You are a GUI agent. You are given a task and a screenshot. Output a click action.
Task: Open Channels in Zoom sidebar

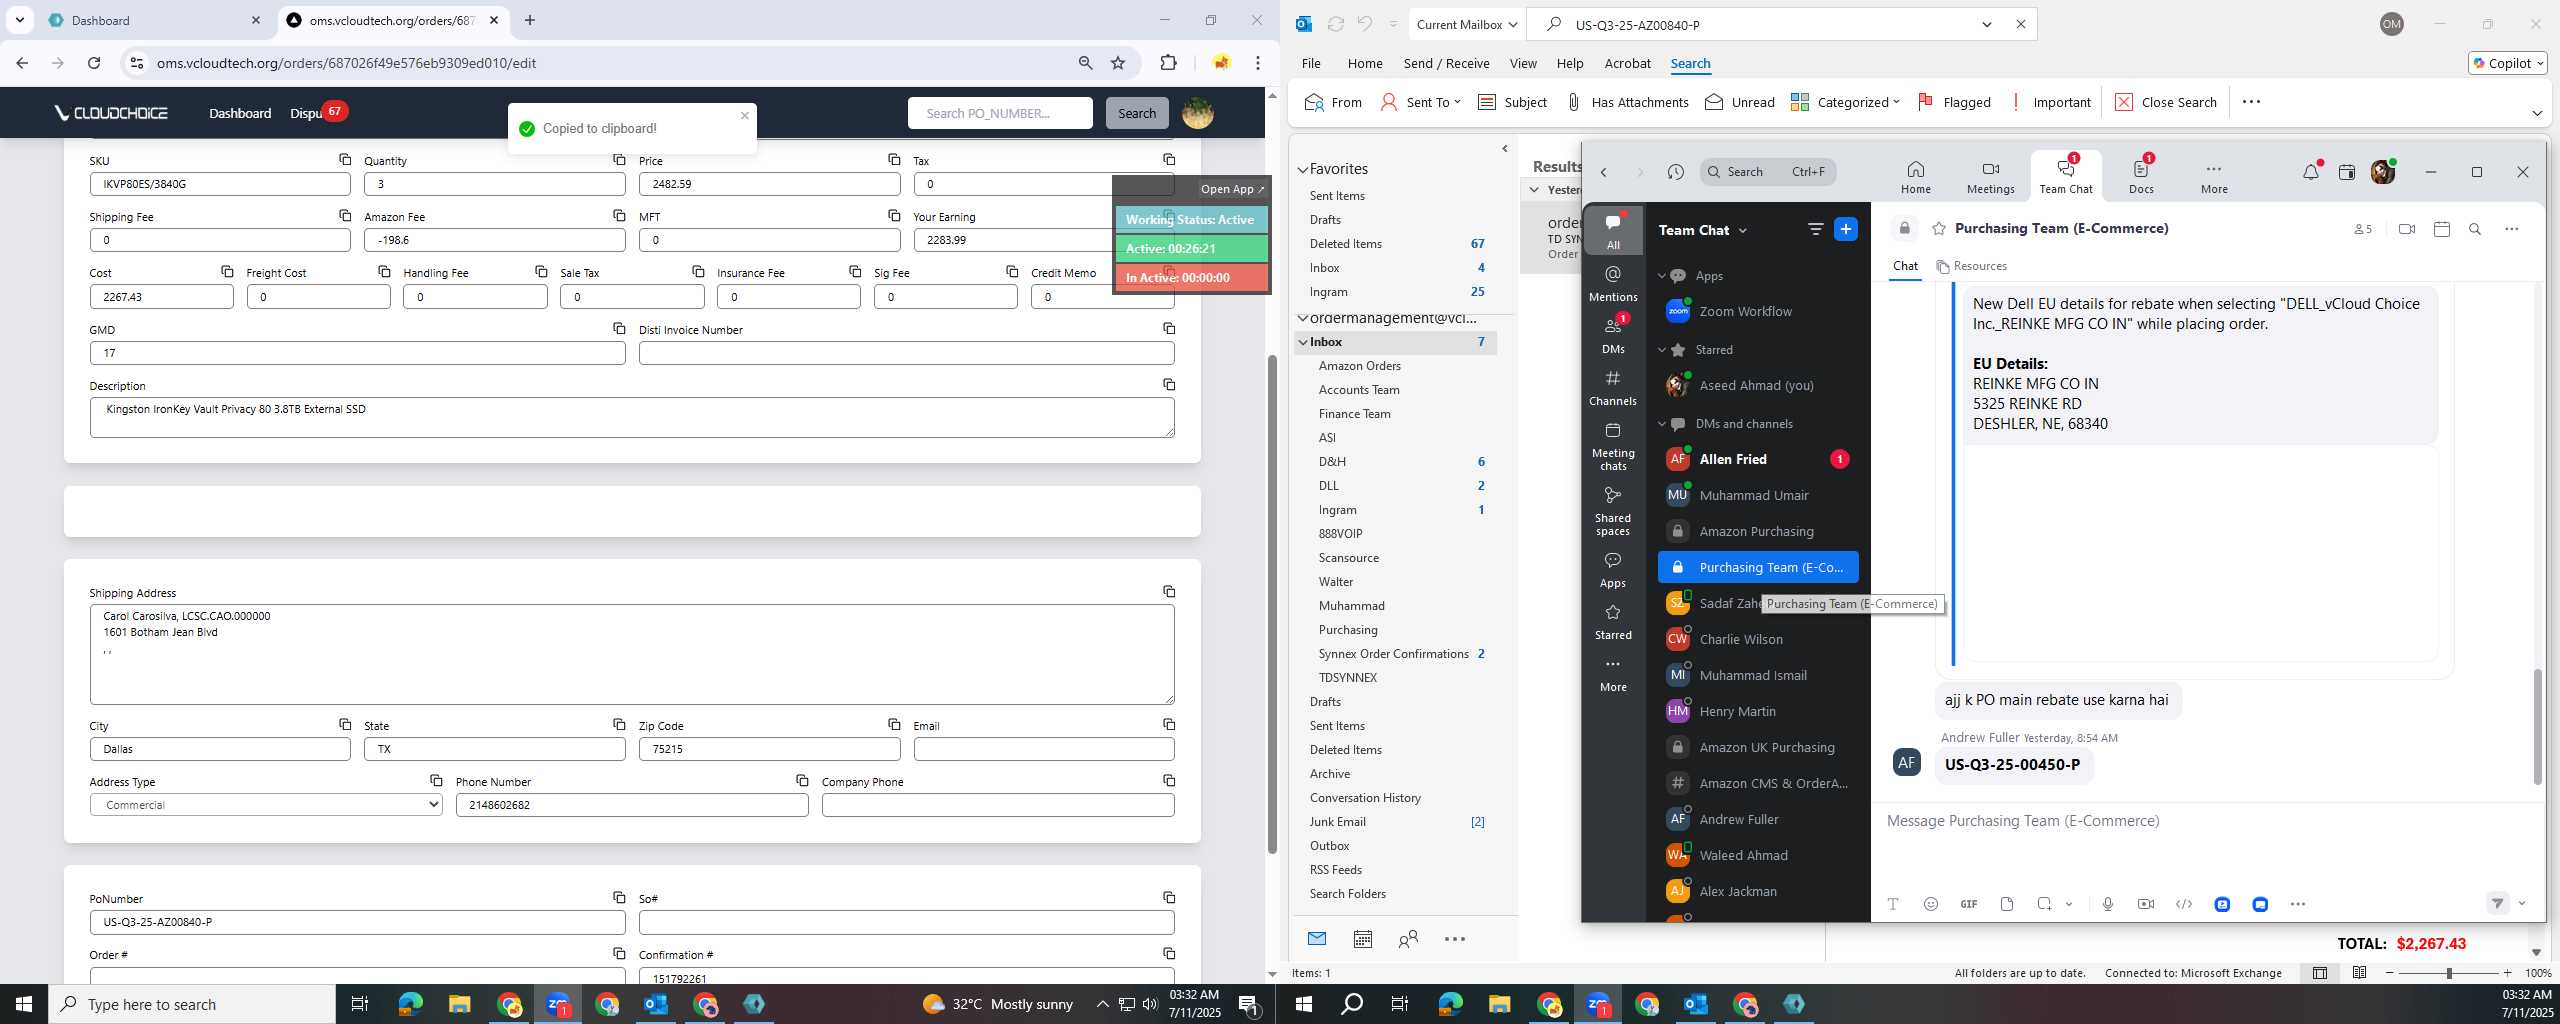tap(1613, 387)
